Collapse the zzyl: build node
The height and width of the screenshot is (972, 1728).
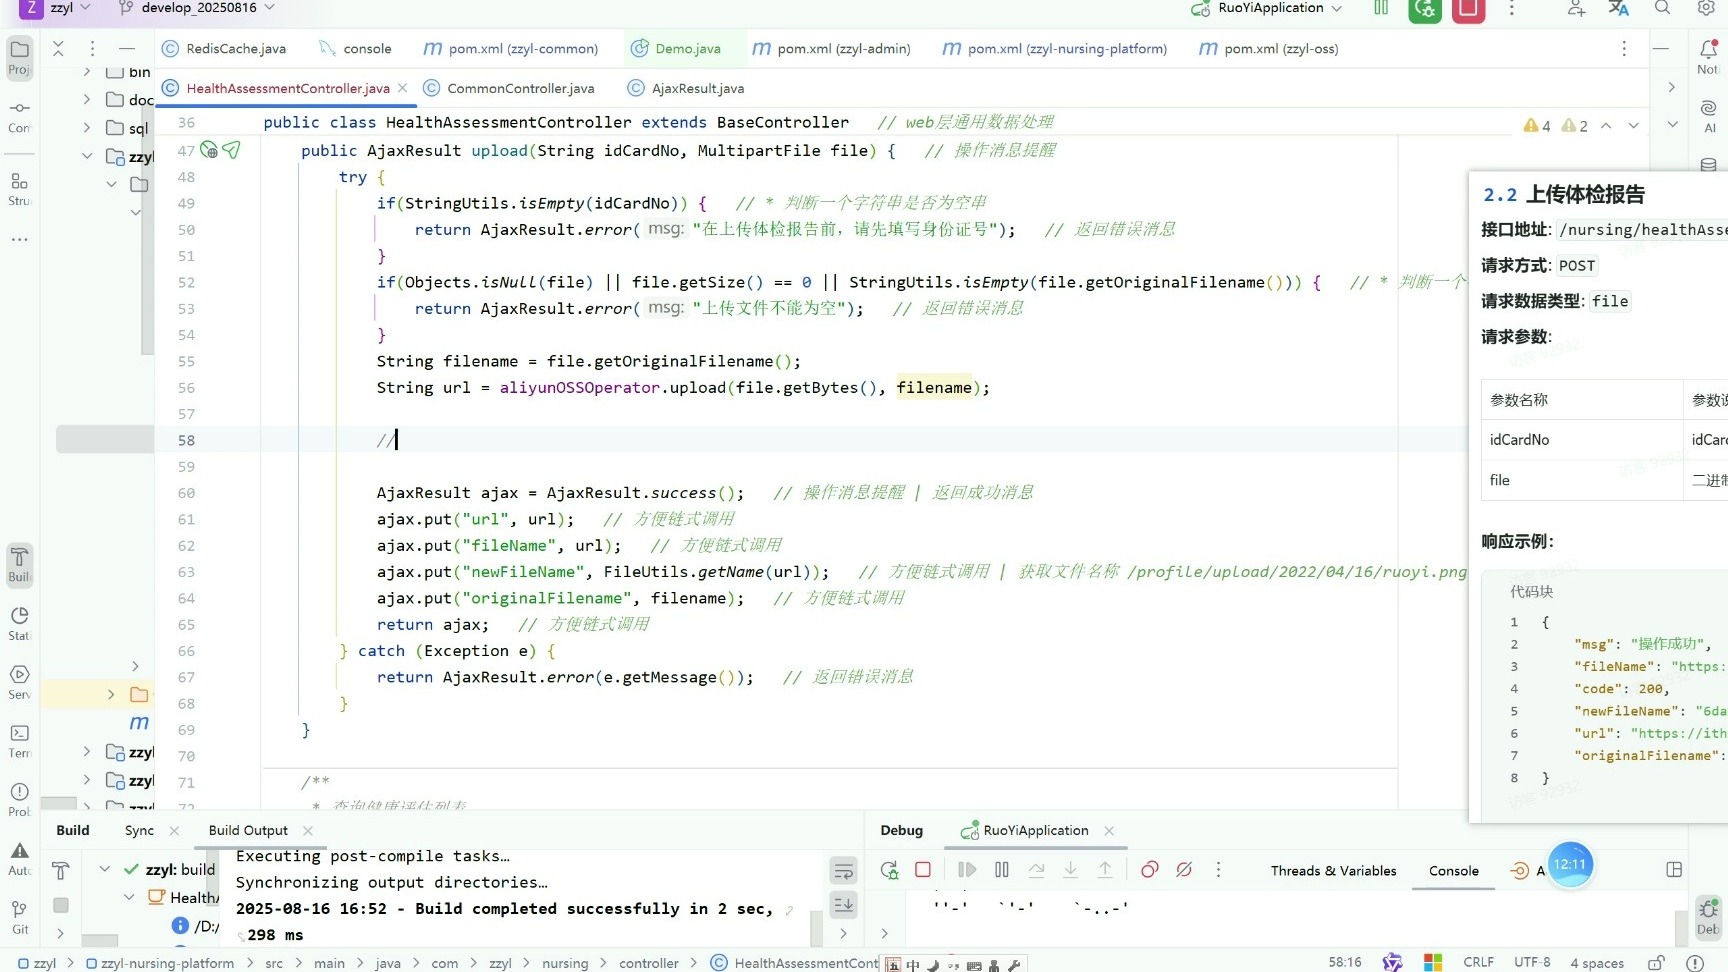(x=105, y=870)
